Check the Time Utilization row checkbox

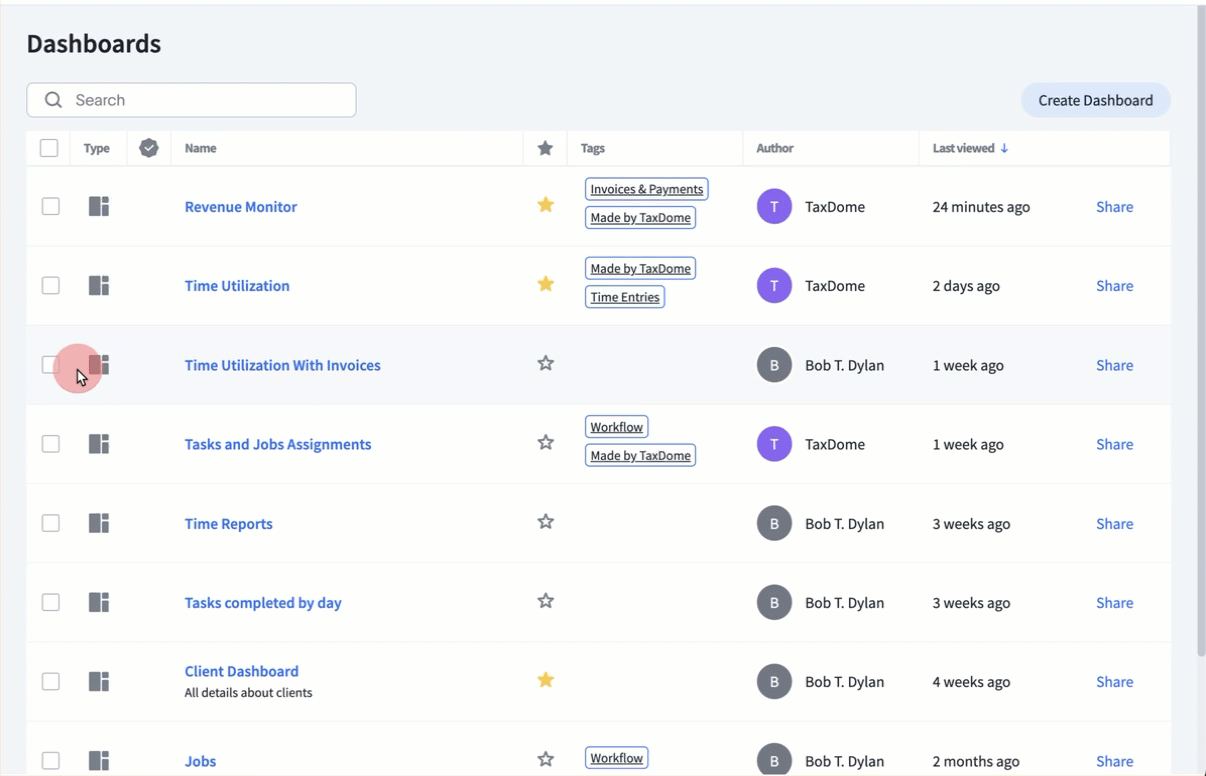pos(50,285)
